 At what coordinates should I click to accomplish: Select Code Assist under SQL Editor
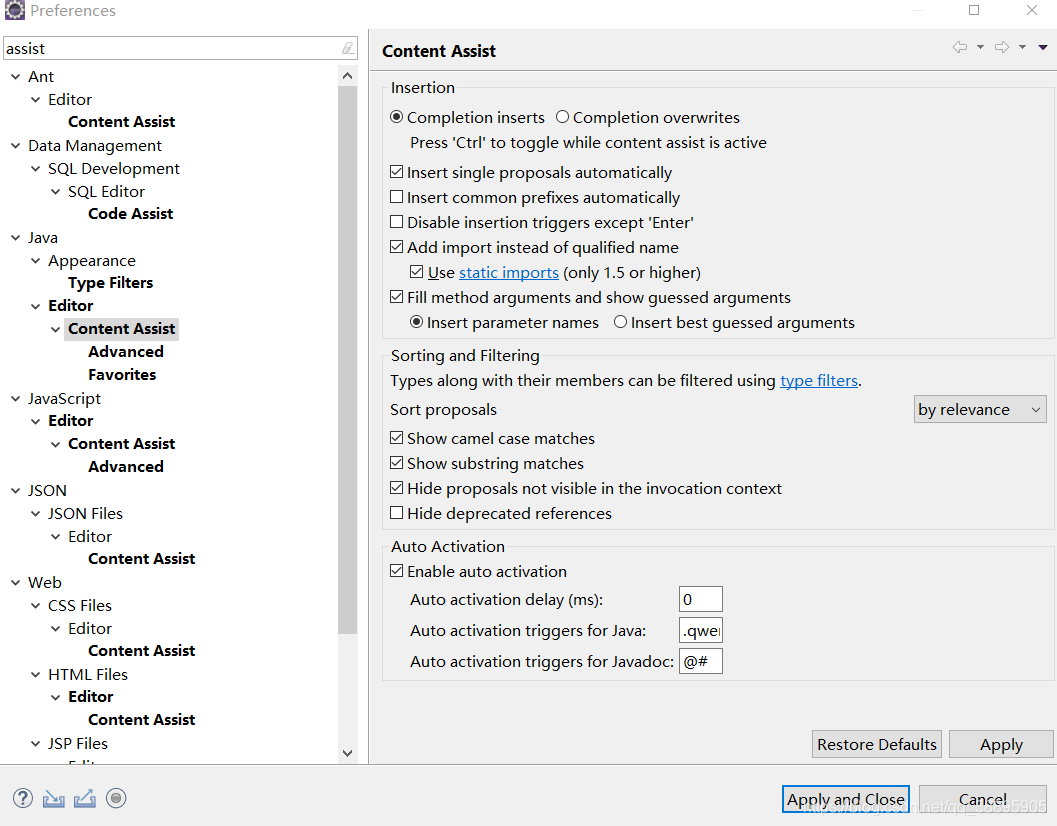click(x=131, y=214)
